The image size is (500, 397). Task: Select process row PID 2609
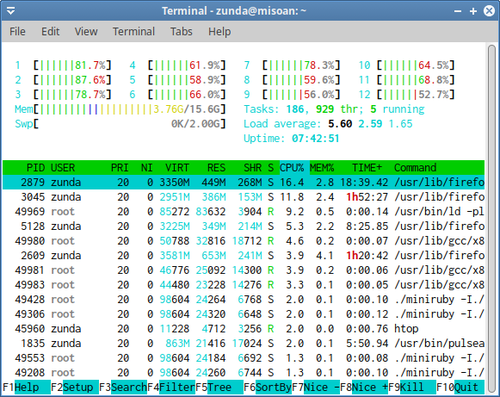[243, 256]
